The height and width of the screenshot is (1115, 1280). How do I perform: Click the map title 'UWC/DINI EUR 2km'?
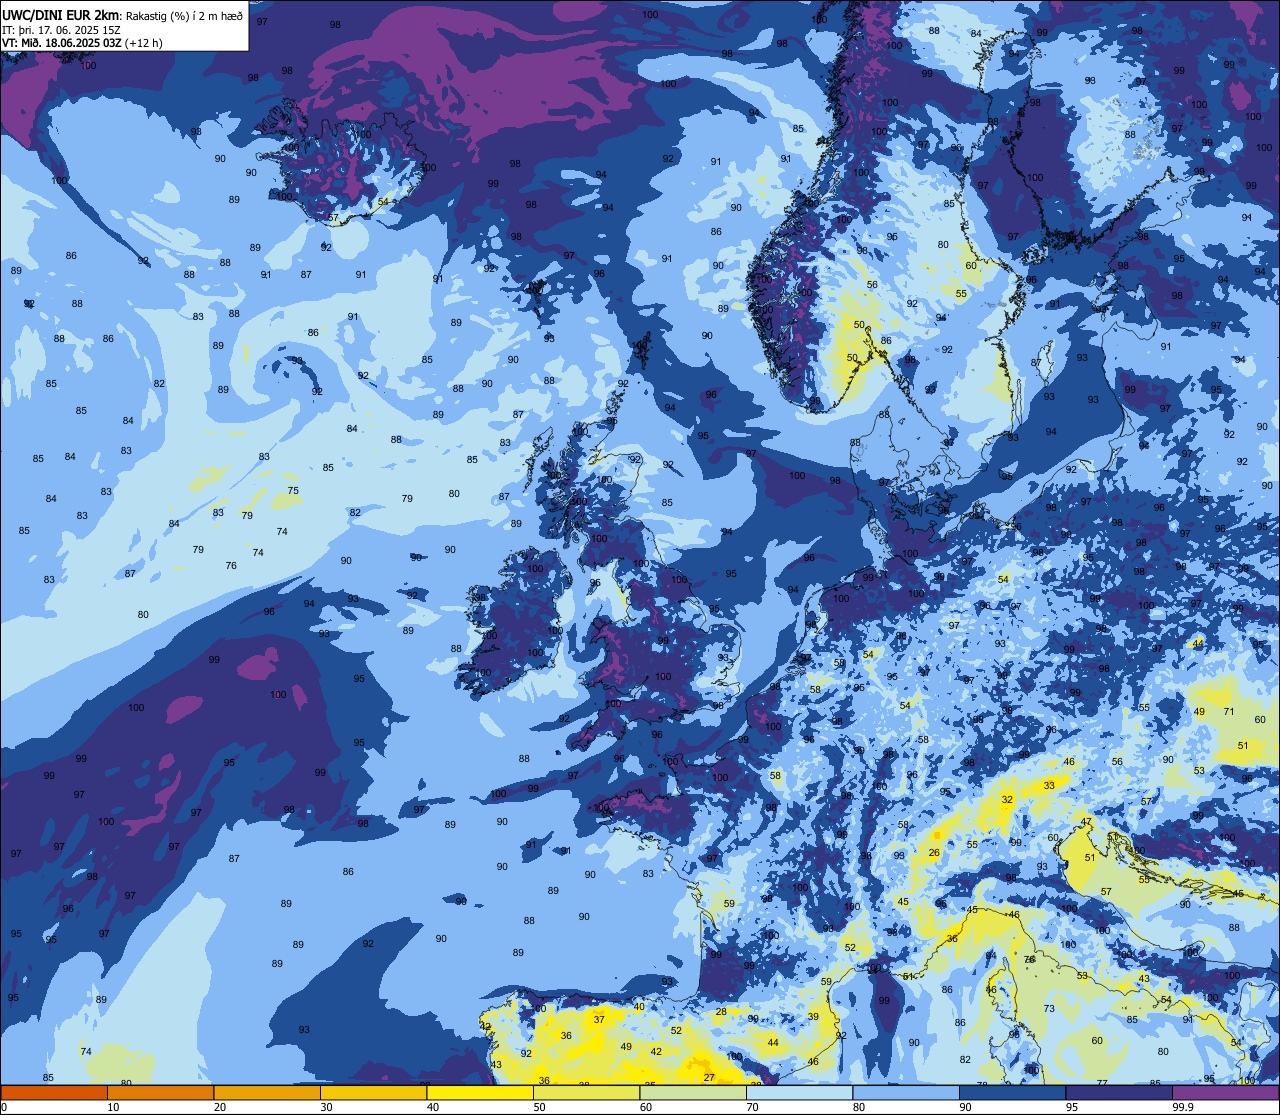62,14
